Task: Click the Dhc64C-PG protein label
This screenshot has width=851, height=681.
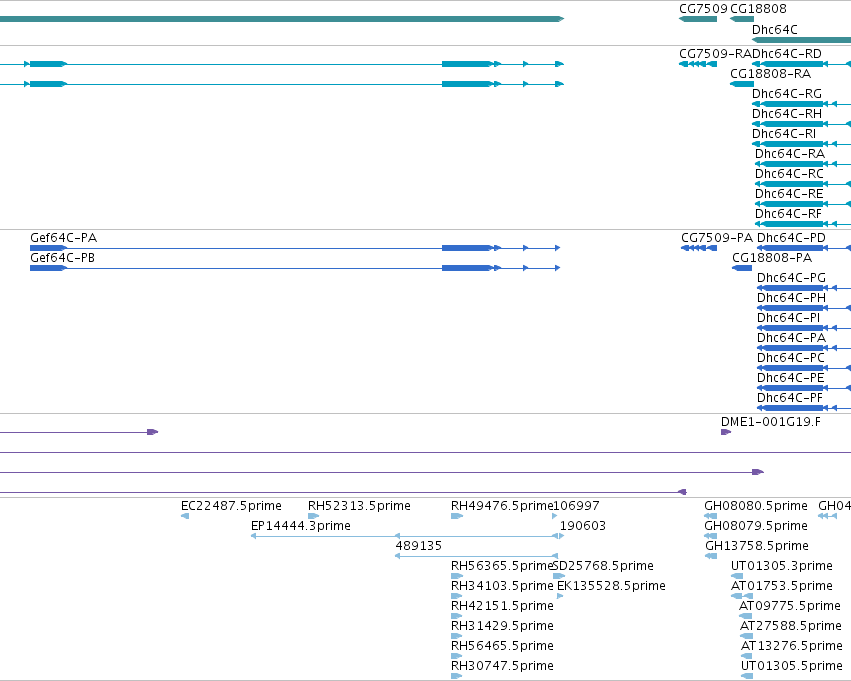Action: pyautogui.click(x=791, y=278)
